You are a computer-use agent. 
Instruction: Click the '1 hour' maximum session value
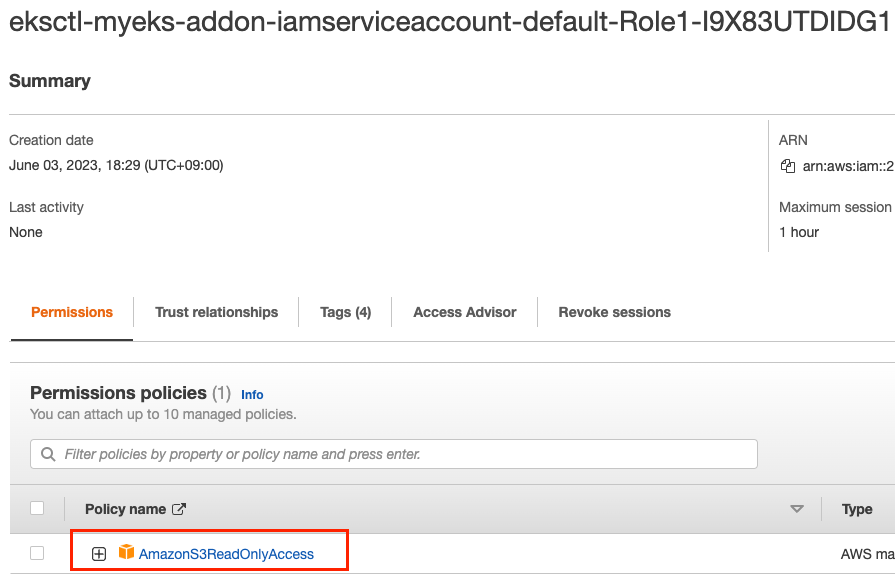(799, 232)
